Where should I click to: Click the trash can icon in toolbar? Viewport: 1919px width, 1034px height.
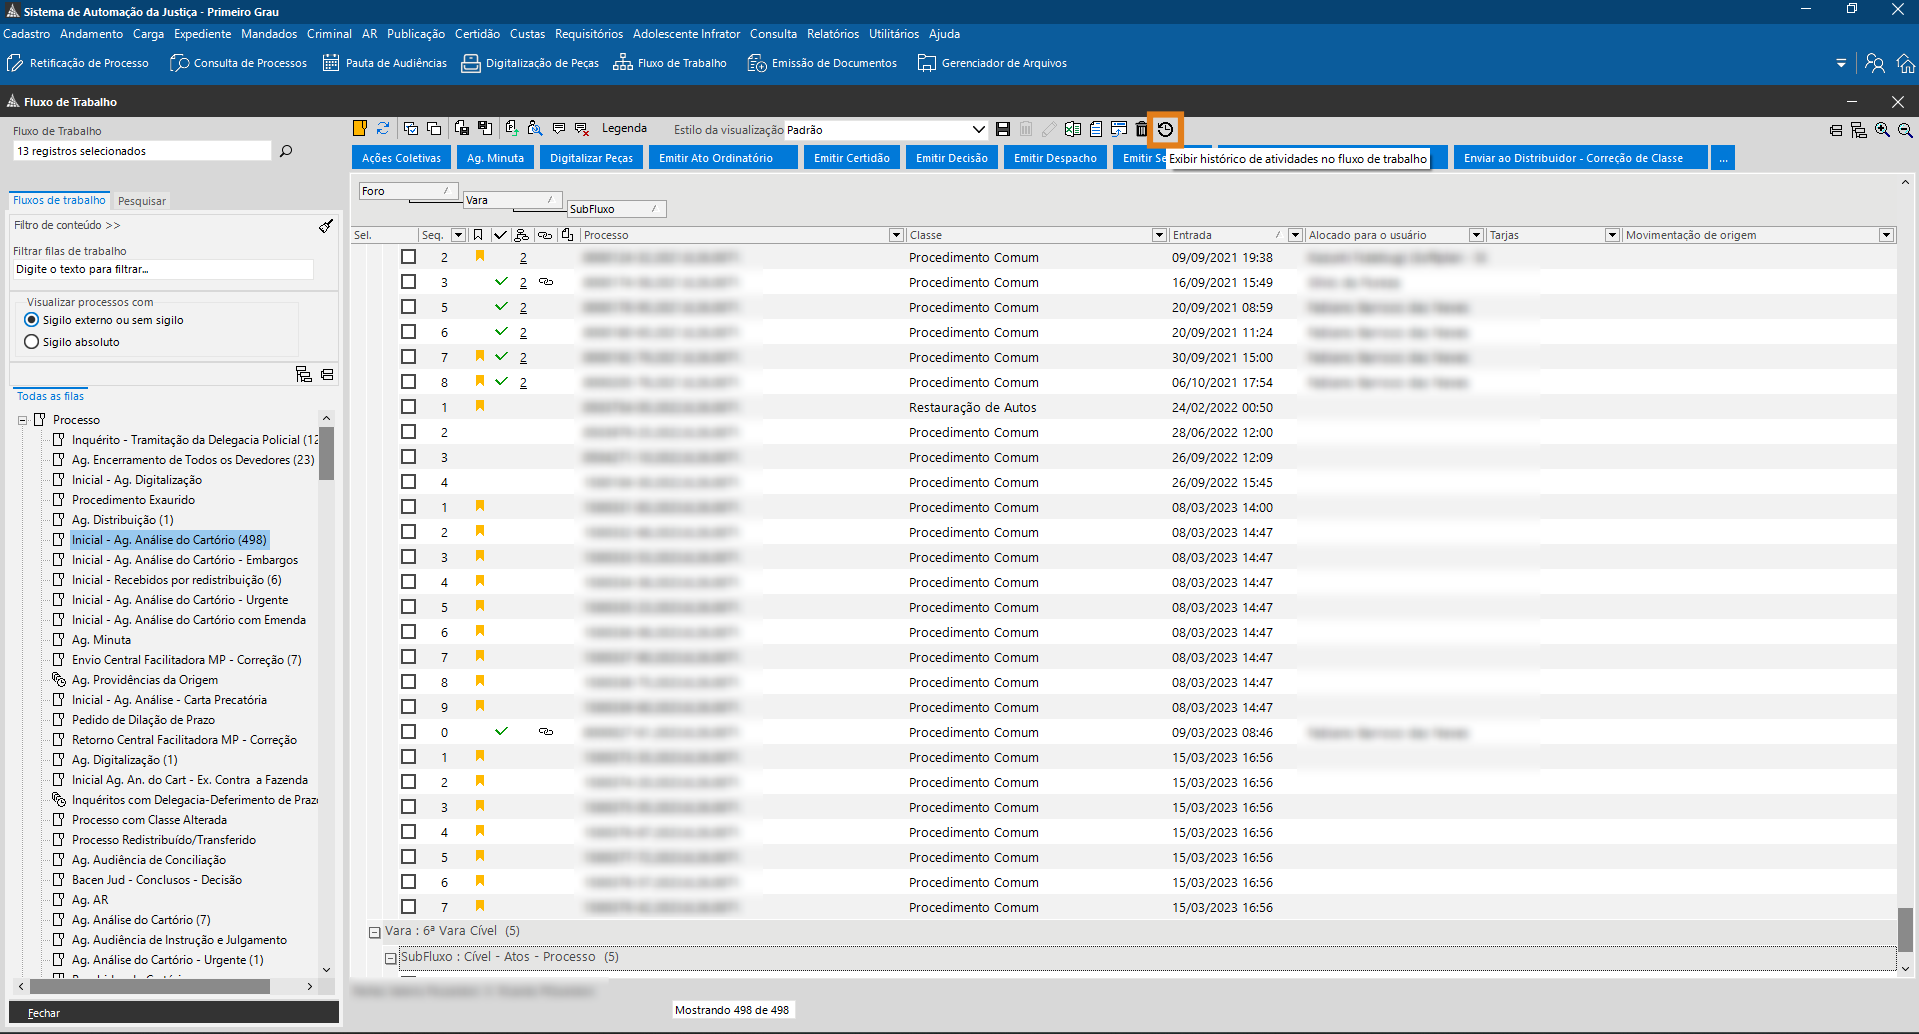coord(1141,129)
